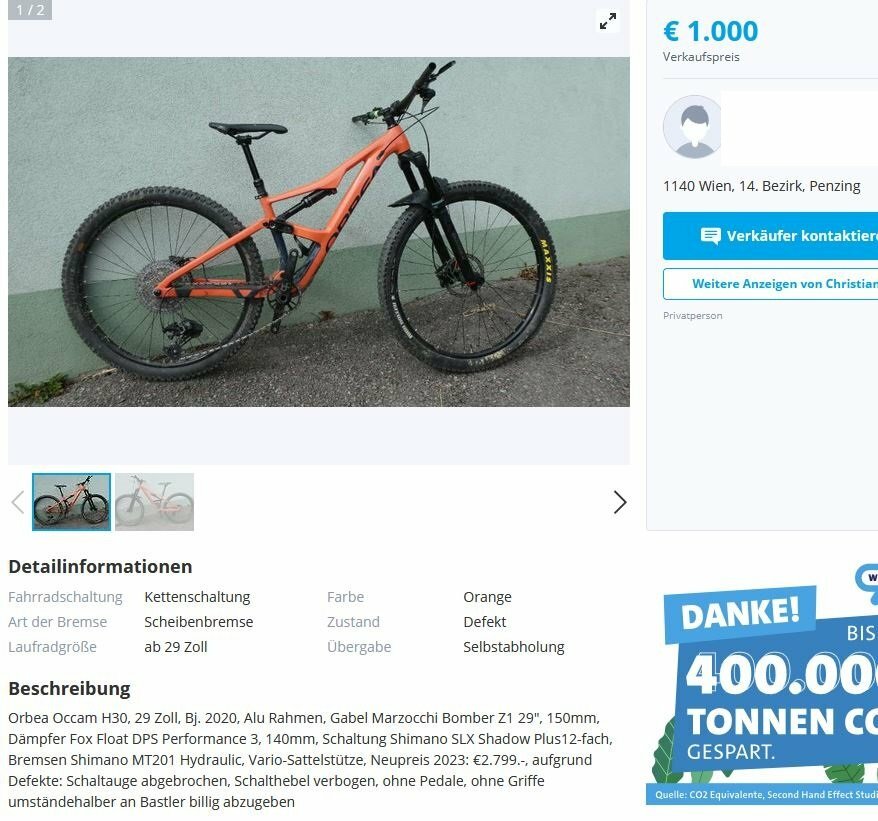This screenshot has height=821, width=878.
Task: Click the main Orbea bike photo
Action: (319, 232)
